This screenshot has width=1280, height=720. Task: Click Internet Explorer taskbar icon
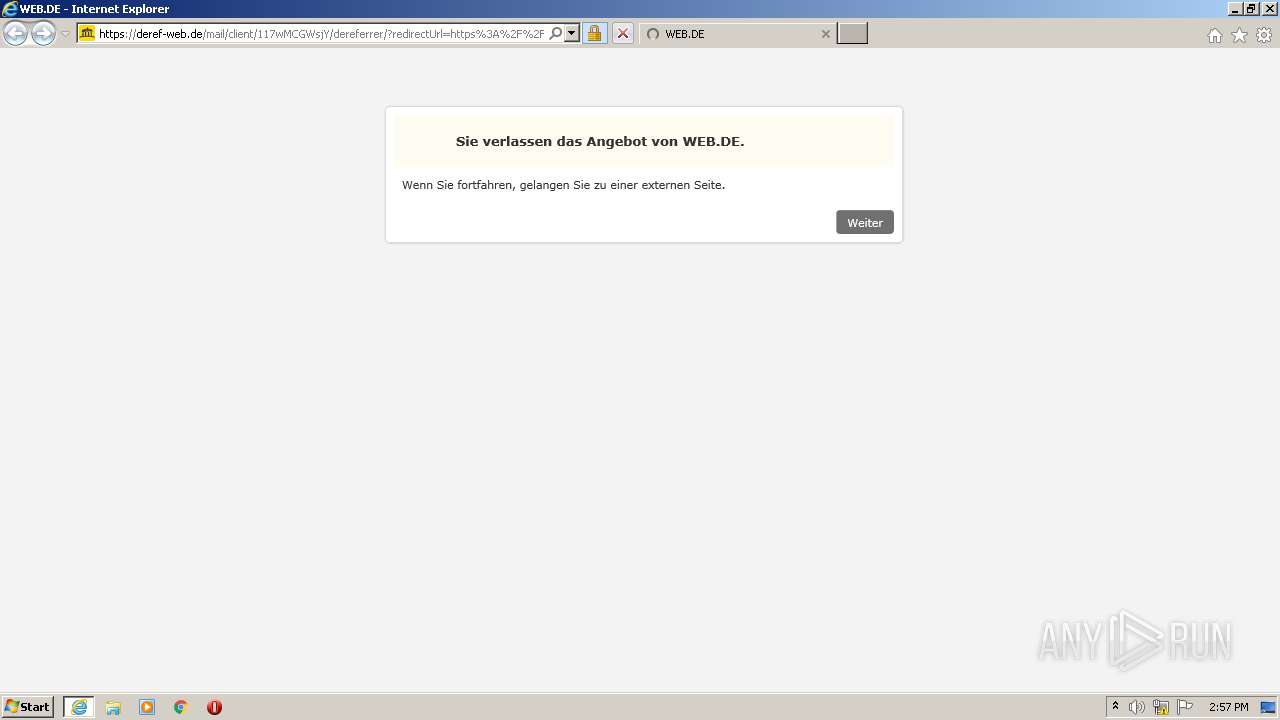click(x=79, y=707)
